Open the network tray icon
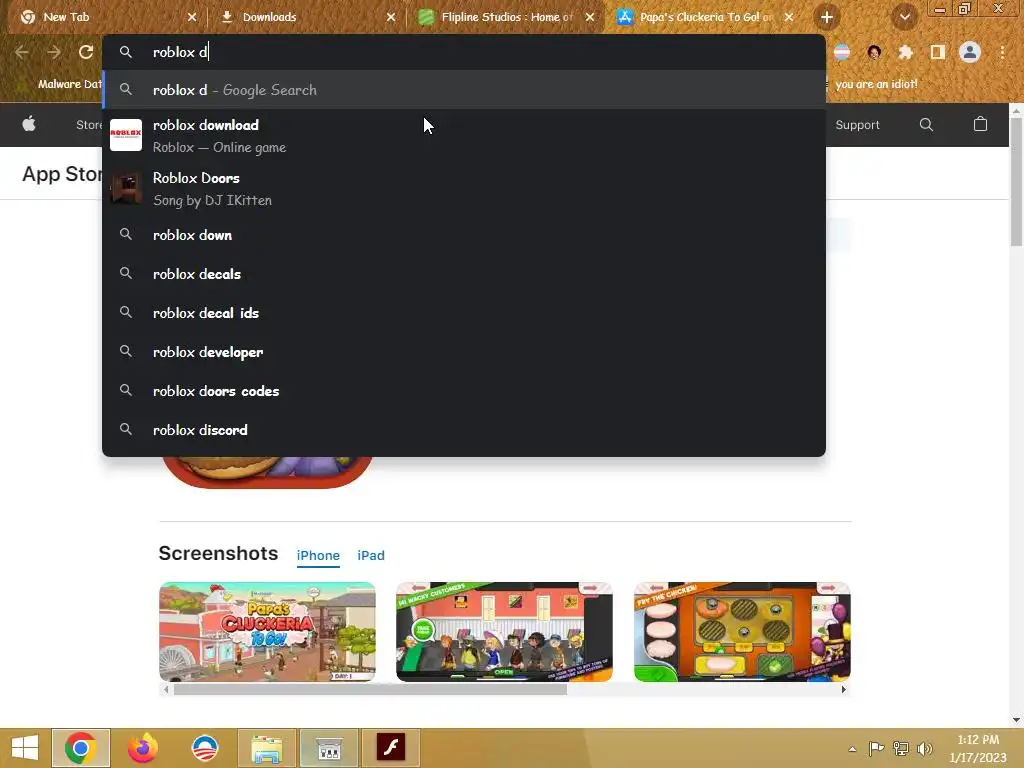 (901, 748)
